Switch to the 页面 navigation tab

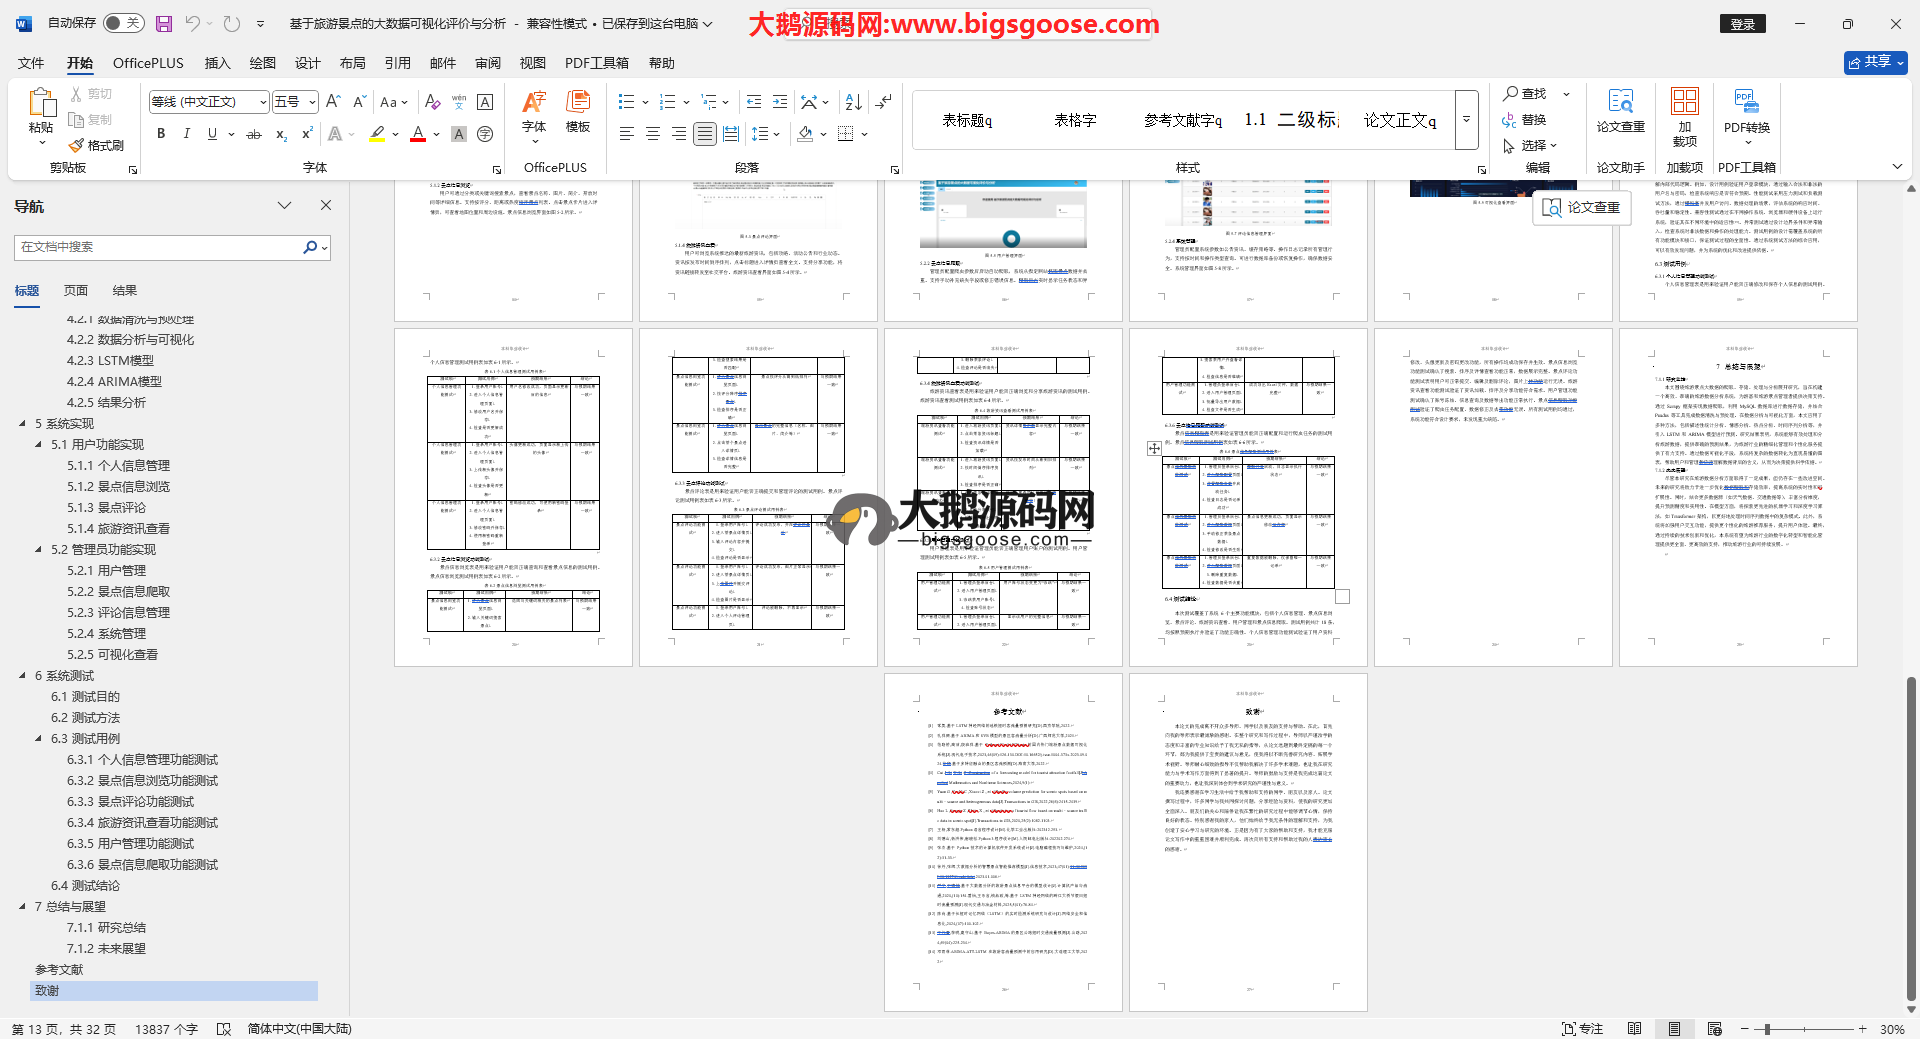76,291
